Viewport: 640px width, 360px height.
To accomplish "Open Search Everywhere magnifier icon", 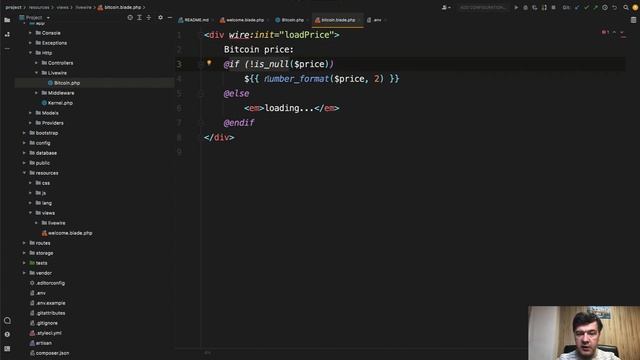I will 626,7.
